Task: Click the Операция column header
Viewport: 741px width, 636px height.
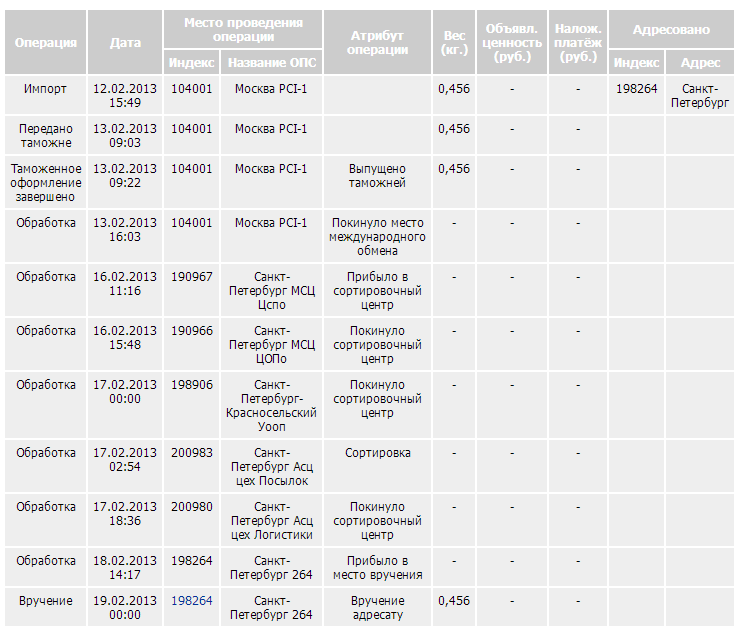Action: (45, 43)
